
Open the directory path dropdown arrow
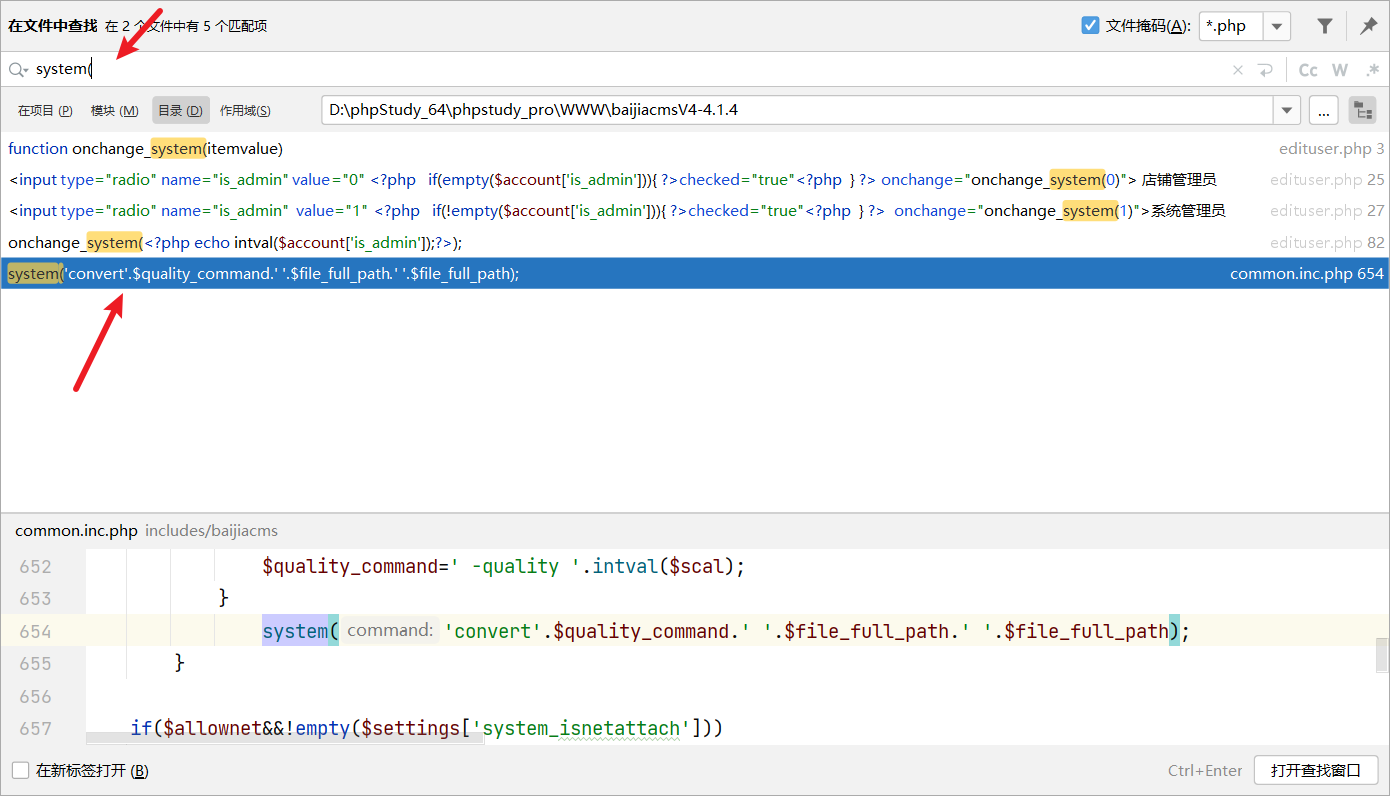coord(1286,110)
